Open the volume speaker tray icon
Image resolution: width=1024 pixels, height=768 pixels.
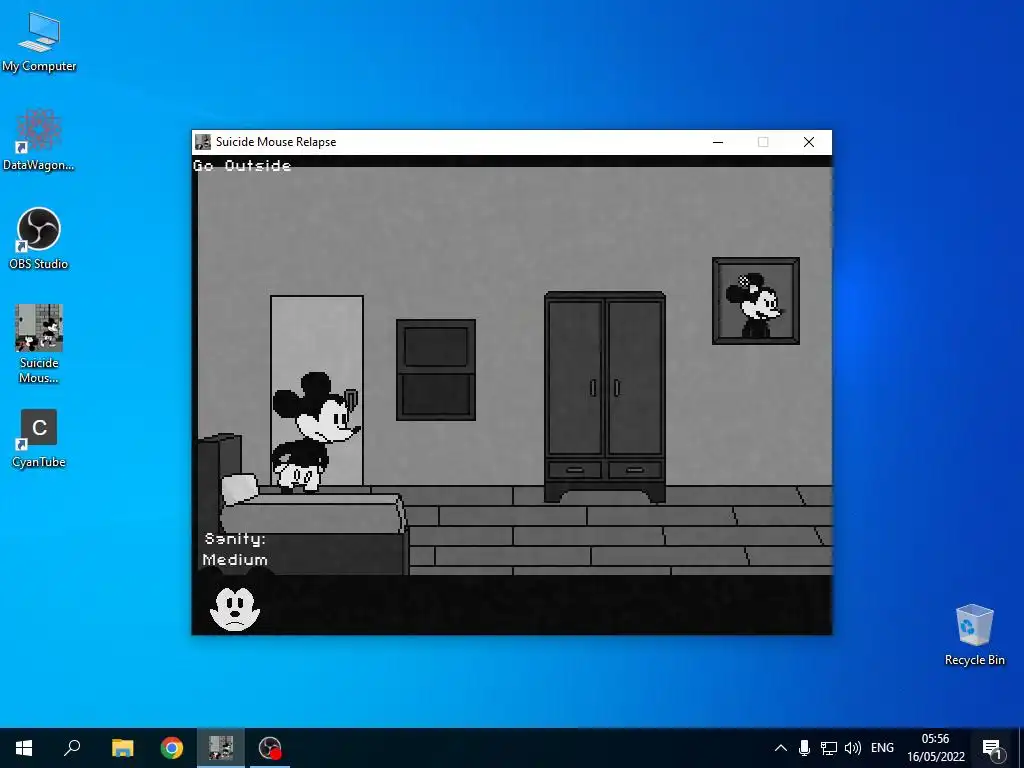tap(853, 748)
